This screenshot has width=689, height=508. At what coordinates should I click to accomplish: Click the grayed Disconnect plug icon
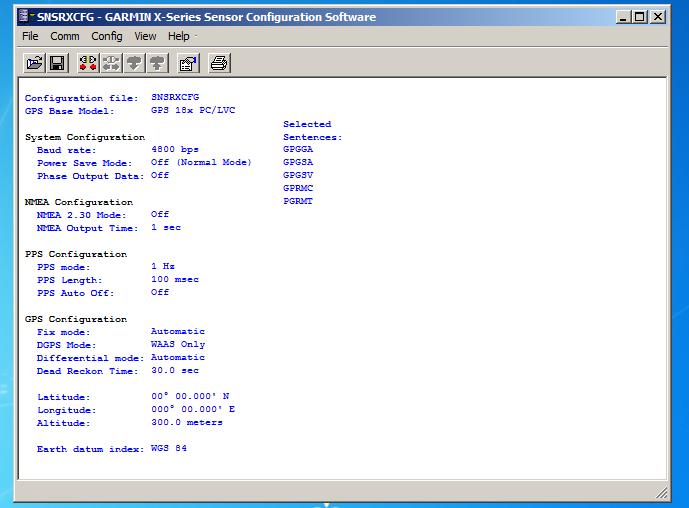[x=111, y=63]
